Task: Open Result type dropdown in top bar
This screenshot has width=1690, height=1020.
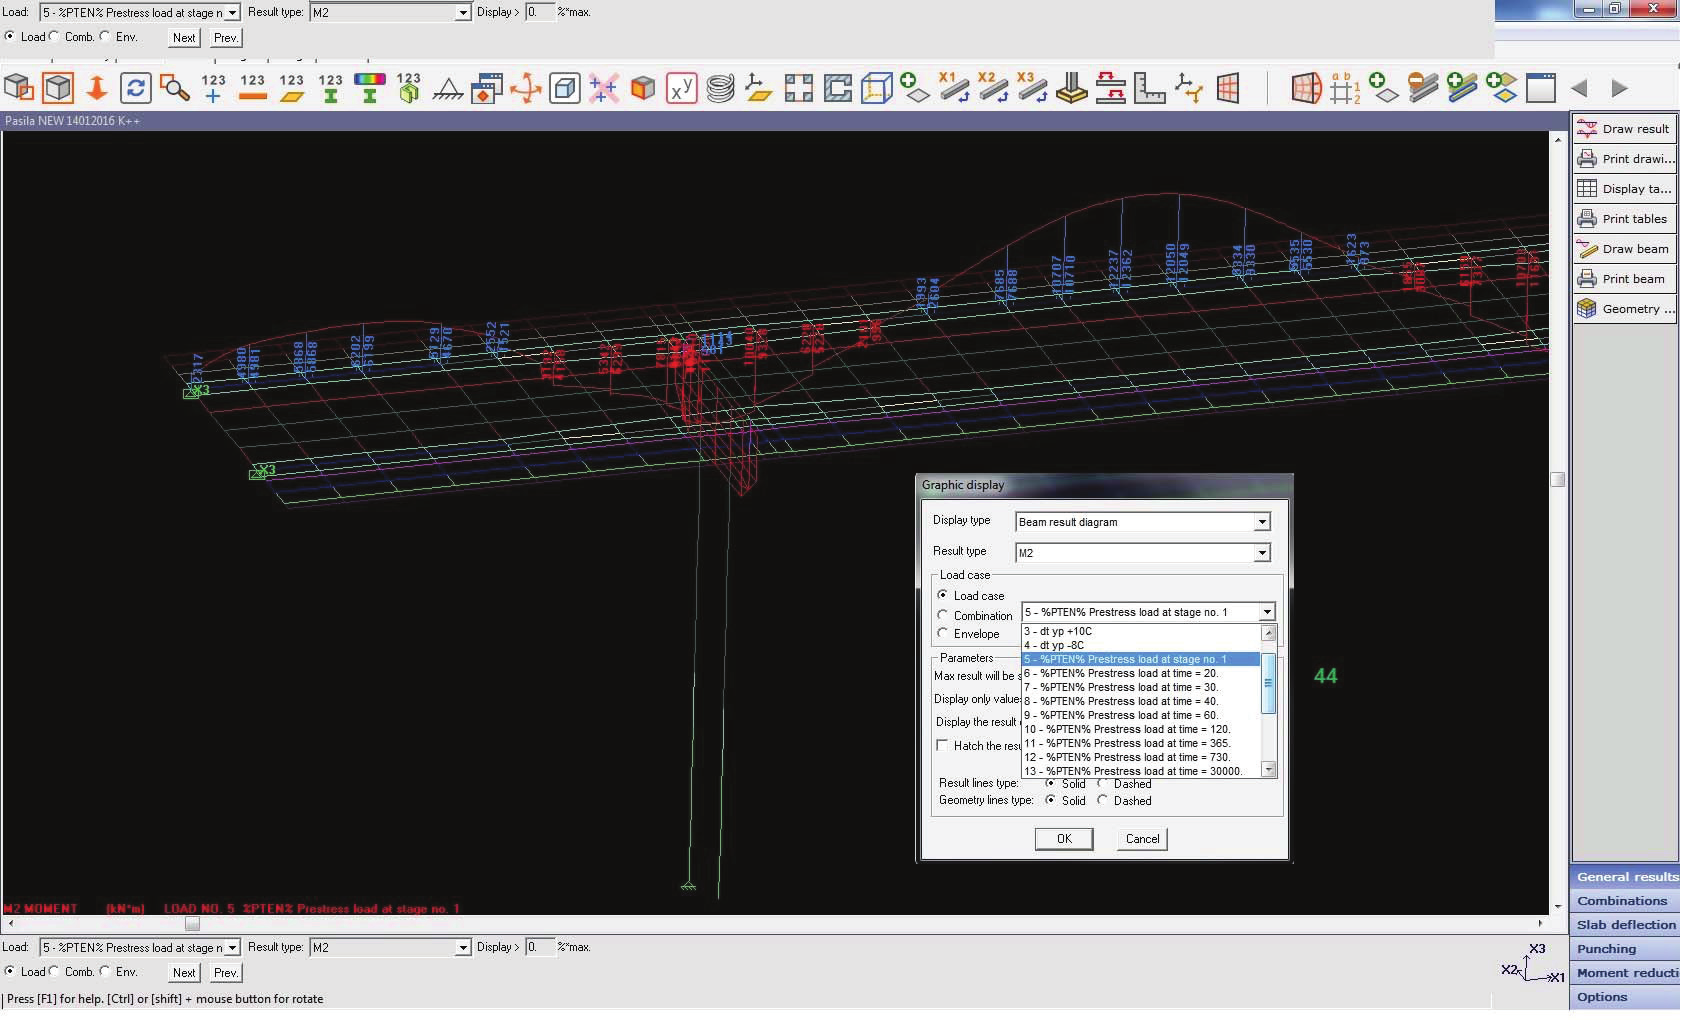Action: point(462,12)
